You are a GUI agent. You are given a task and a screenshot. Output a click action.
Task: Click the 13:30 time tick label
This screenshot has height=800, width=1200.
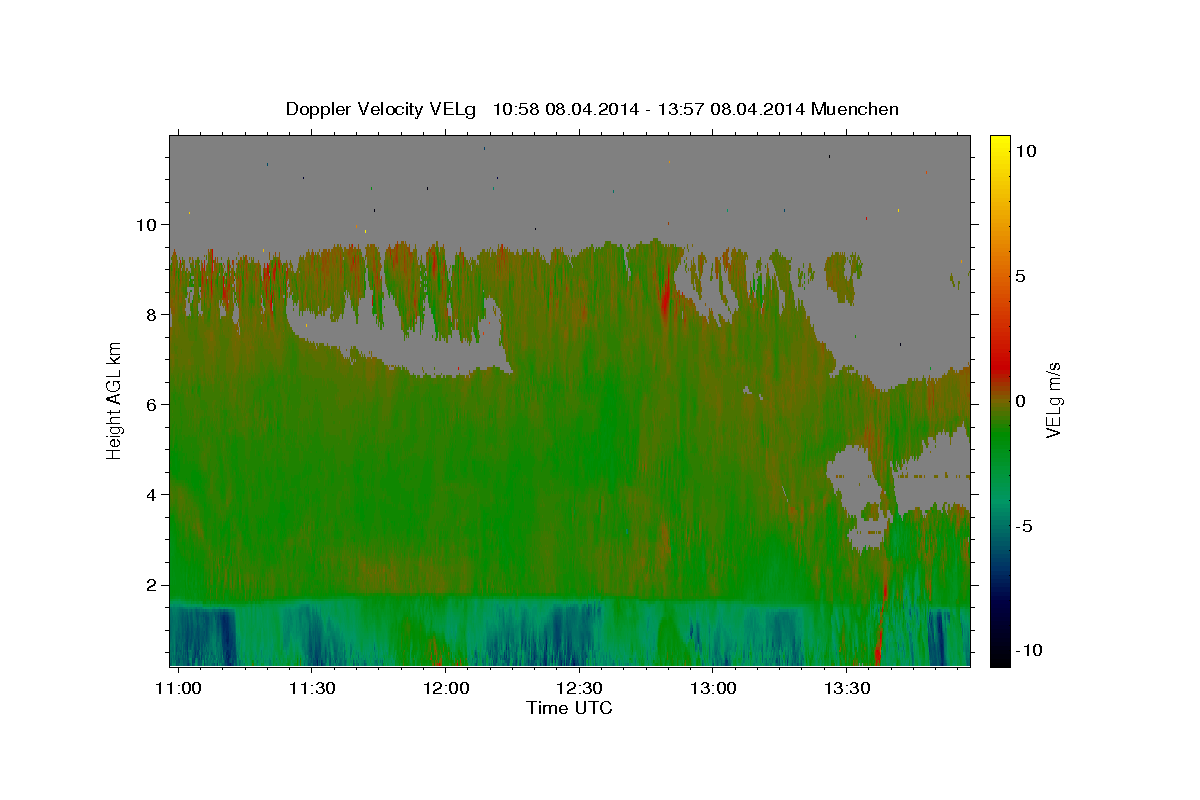click(846, 688)
